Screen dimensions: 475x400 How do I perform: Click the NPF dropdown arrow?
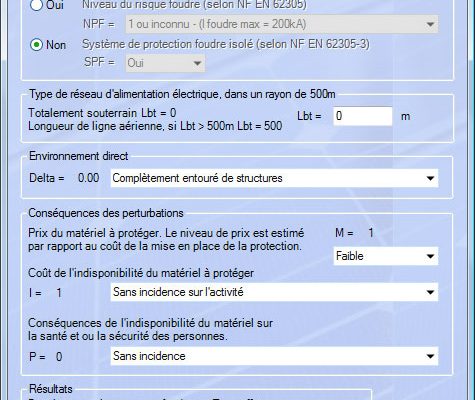(x=430, y=24)
